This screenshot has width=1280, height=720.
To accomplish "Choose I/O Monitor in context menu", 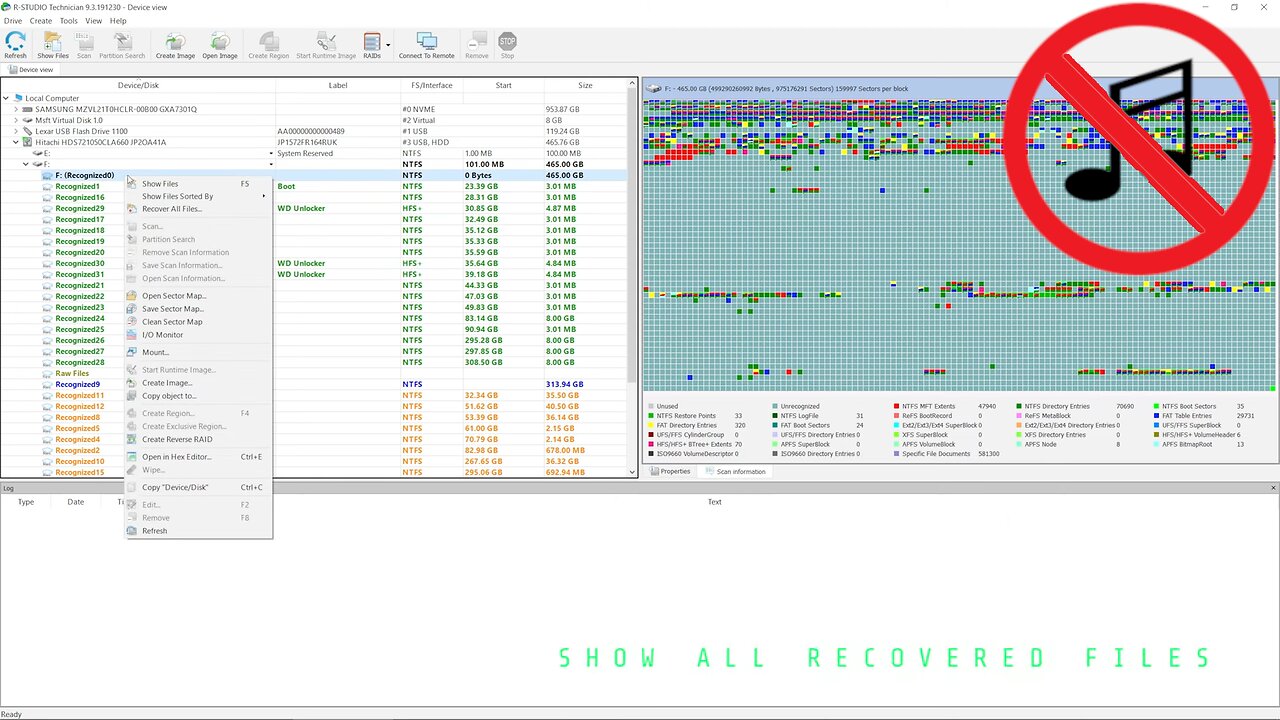I will click(198, 335).
